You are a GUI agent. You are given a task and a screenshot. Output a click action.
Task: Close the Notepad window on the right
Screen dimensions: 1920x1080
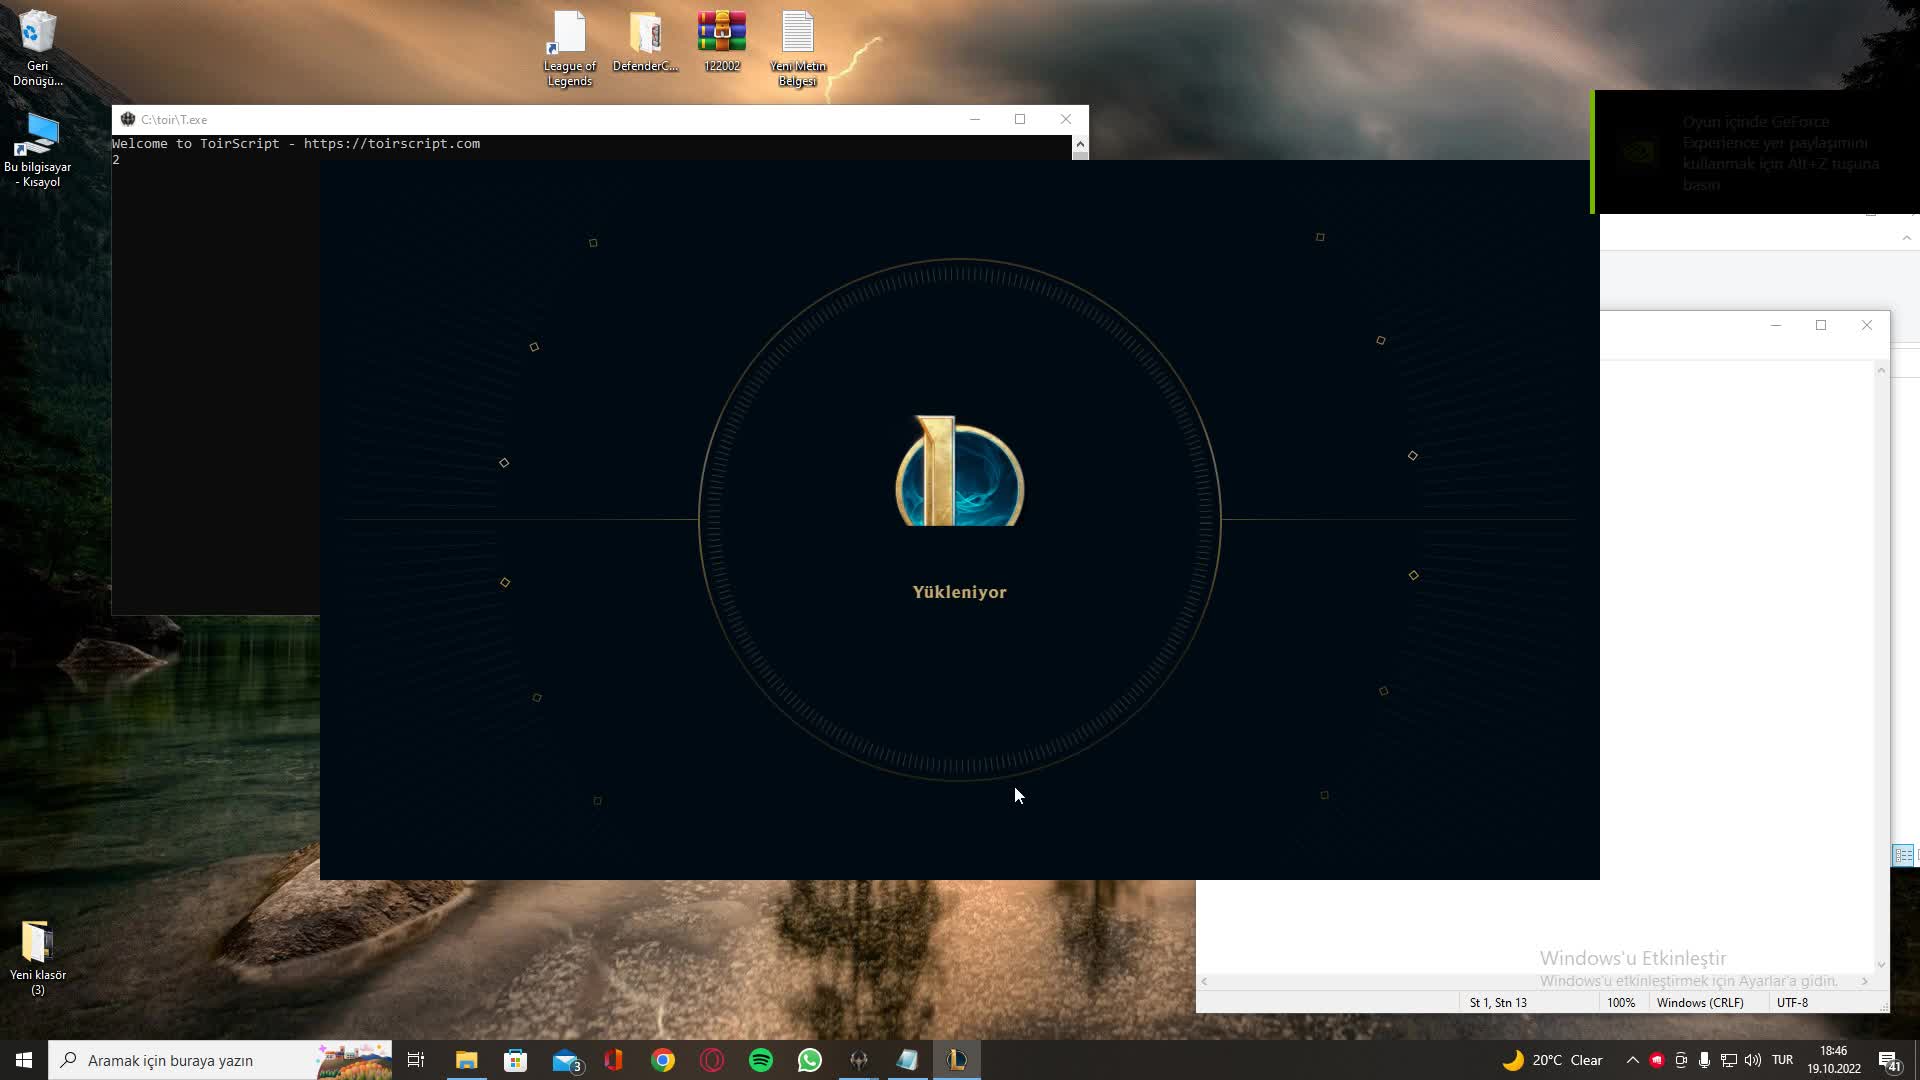1866,325
